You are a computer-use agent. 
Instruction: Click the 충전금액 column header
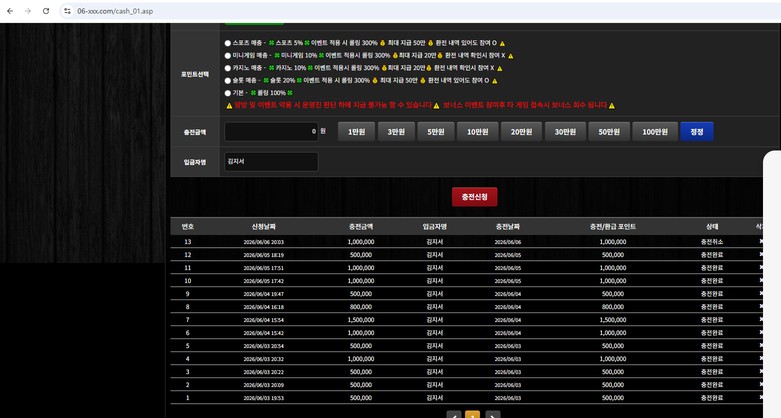(361, 226)
